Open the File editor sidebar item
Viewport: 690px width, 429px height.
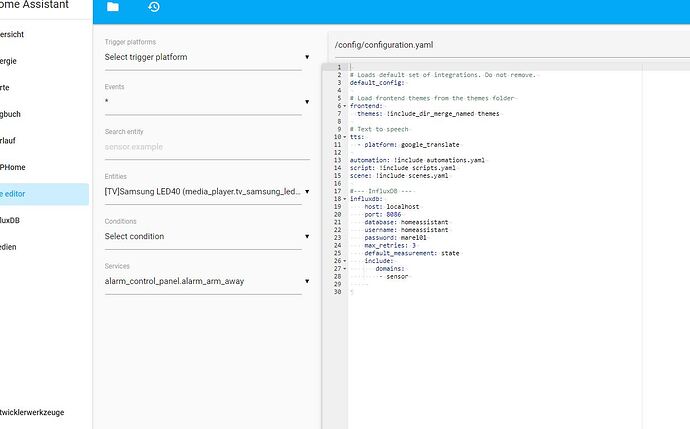point(44,194)
